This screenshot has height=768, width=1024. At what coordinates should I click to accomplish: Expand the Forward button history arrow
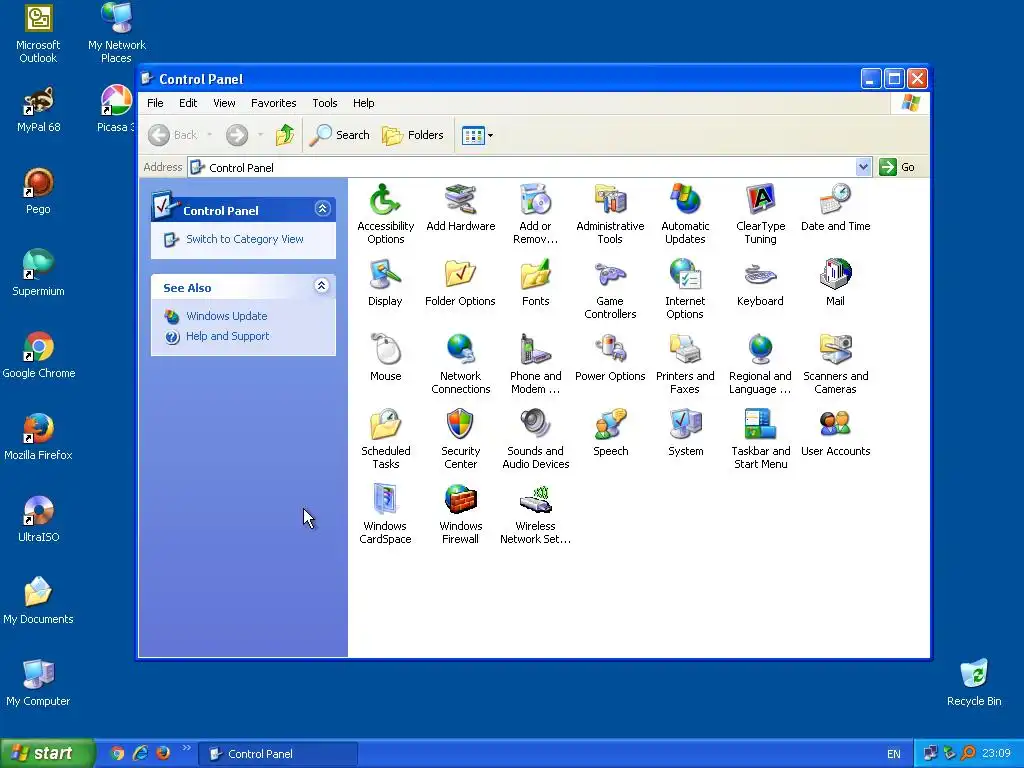pyautogui.click(x=260, y=135)
